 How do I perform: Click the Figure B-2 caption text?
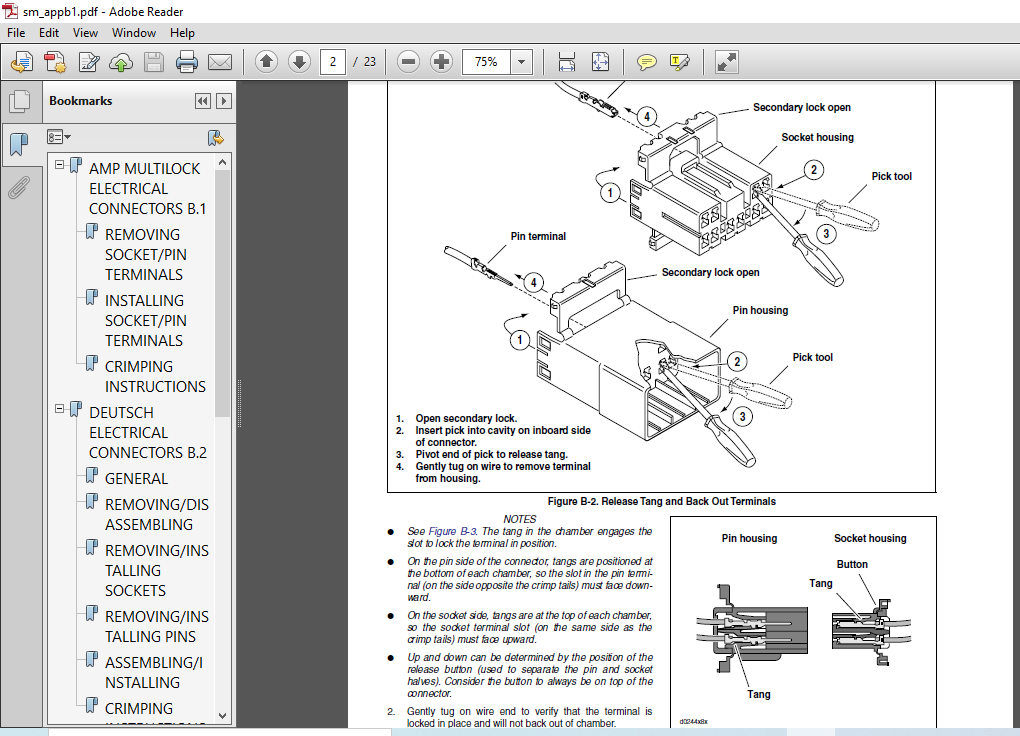click(x=662, y=501)
